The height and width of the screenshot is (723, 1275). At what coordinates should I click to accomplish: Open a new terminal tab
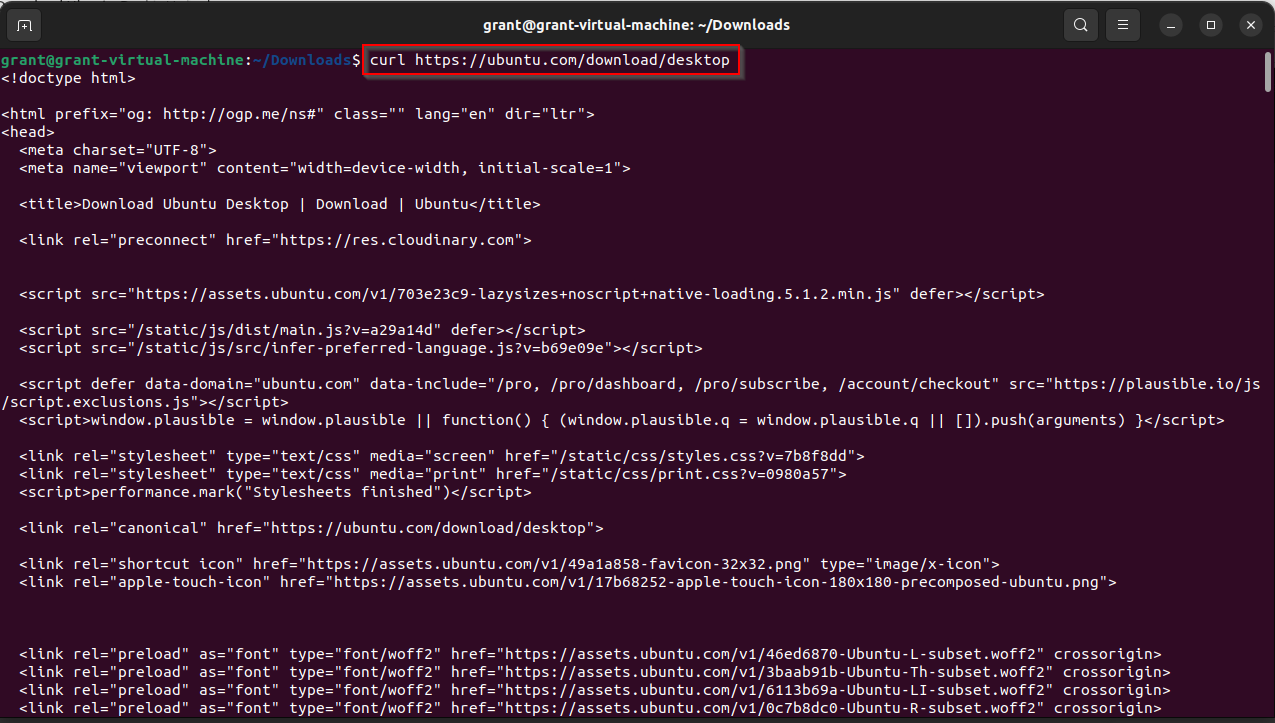coord(22,24)
